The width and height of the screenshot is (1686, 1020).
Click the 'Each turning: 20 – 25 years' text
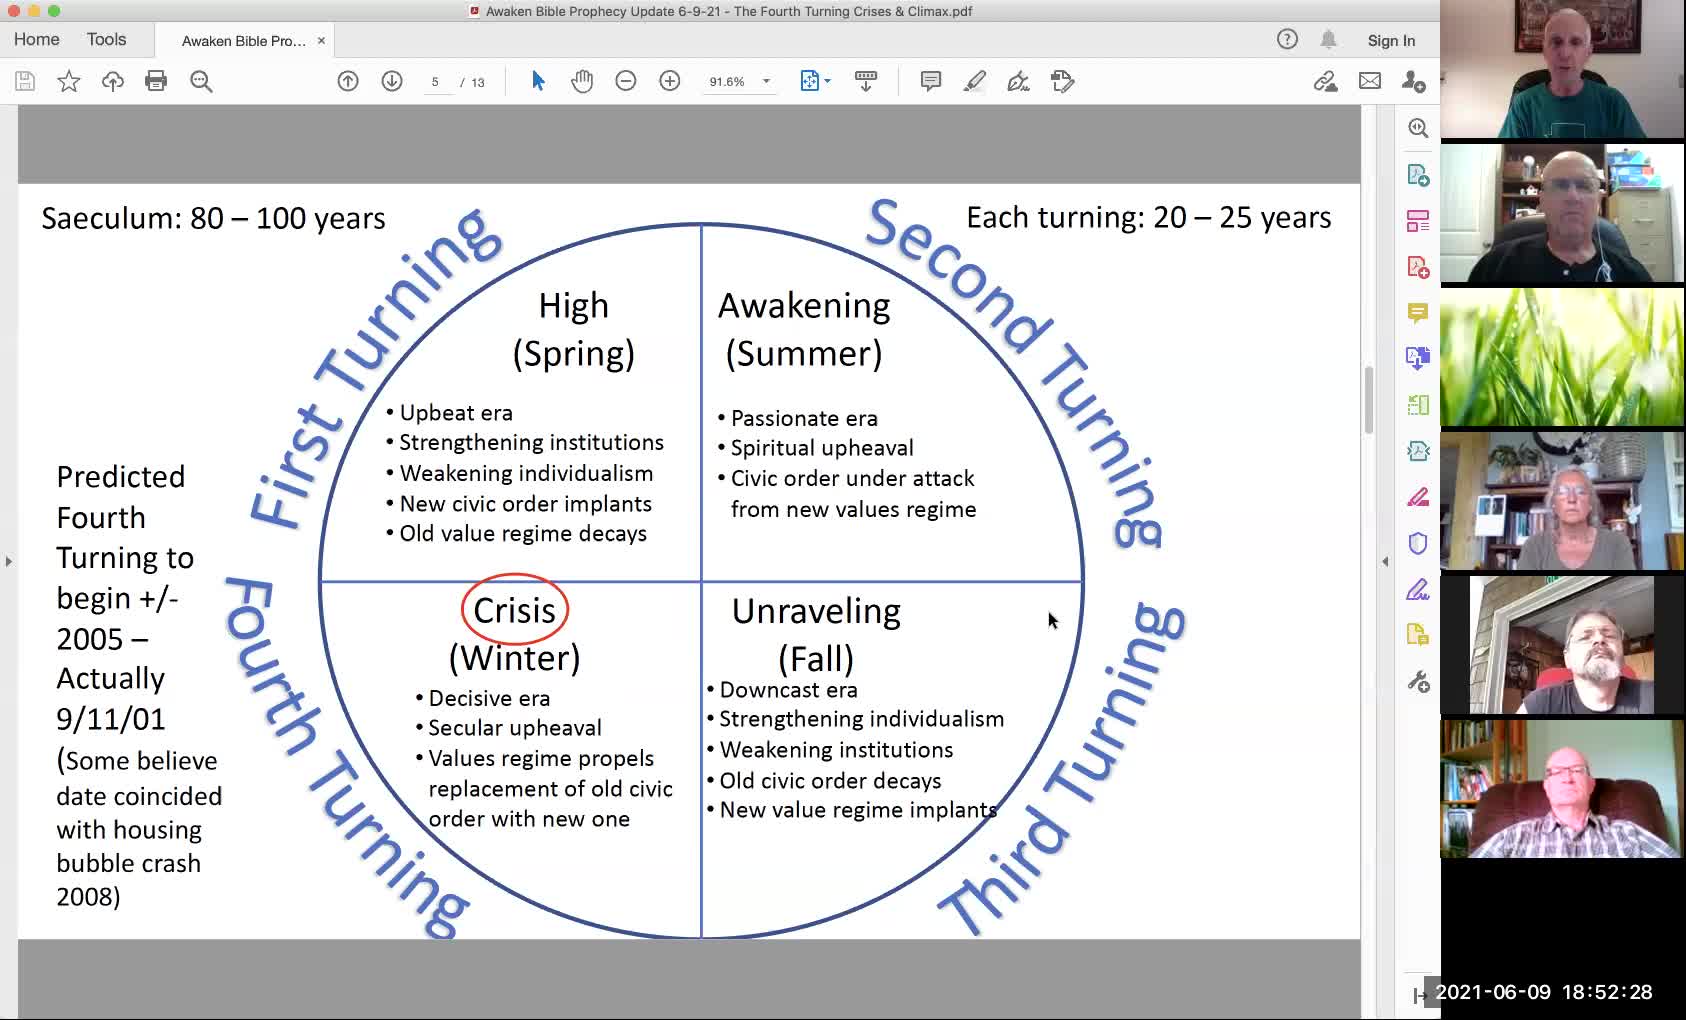click(1148, 217)
